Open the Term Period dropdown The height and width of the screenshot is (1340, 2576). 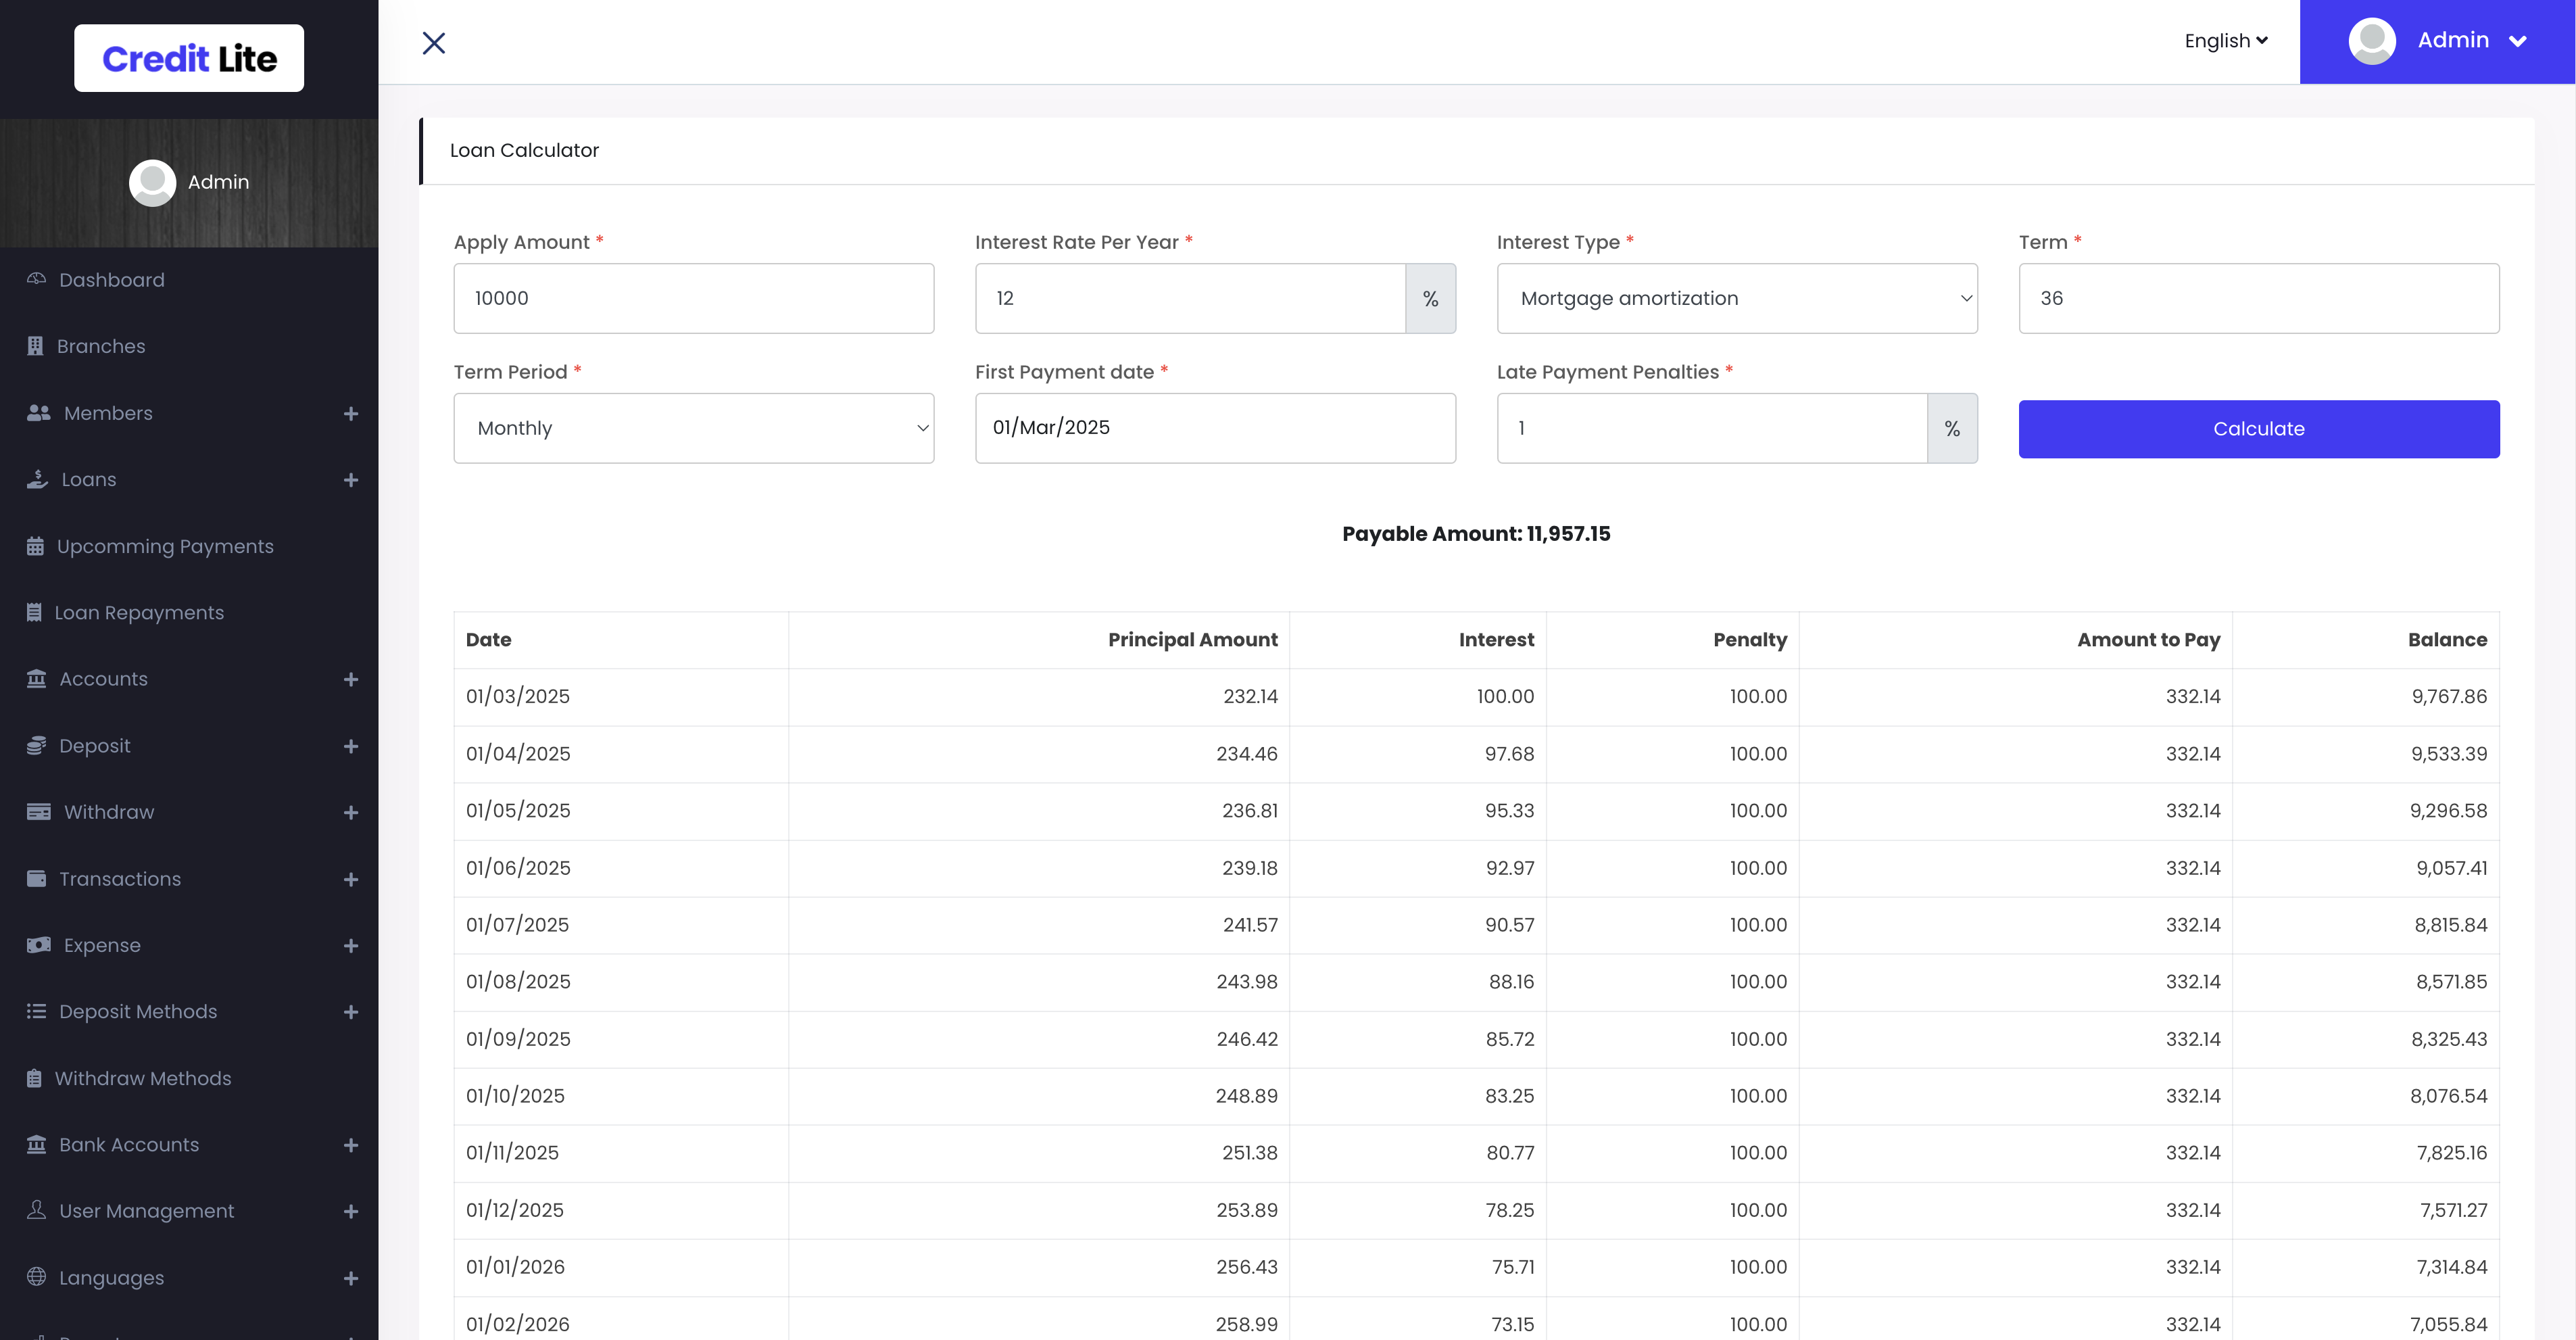693,428
